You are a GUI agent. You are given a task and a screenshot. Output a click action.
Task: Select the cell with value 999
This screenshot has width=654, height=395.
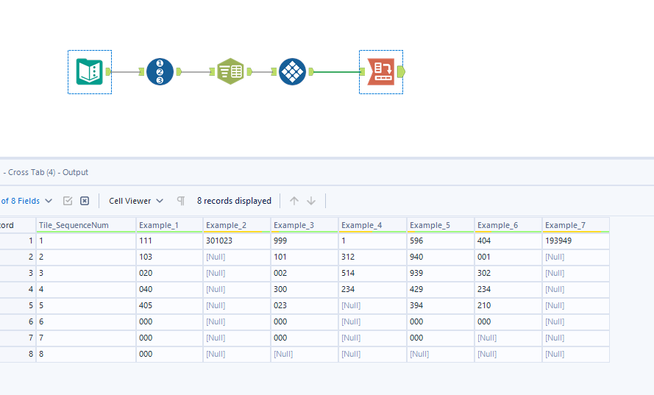[x=304, y=241]
